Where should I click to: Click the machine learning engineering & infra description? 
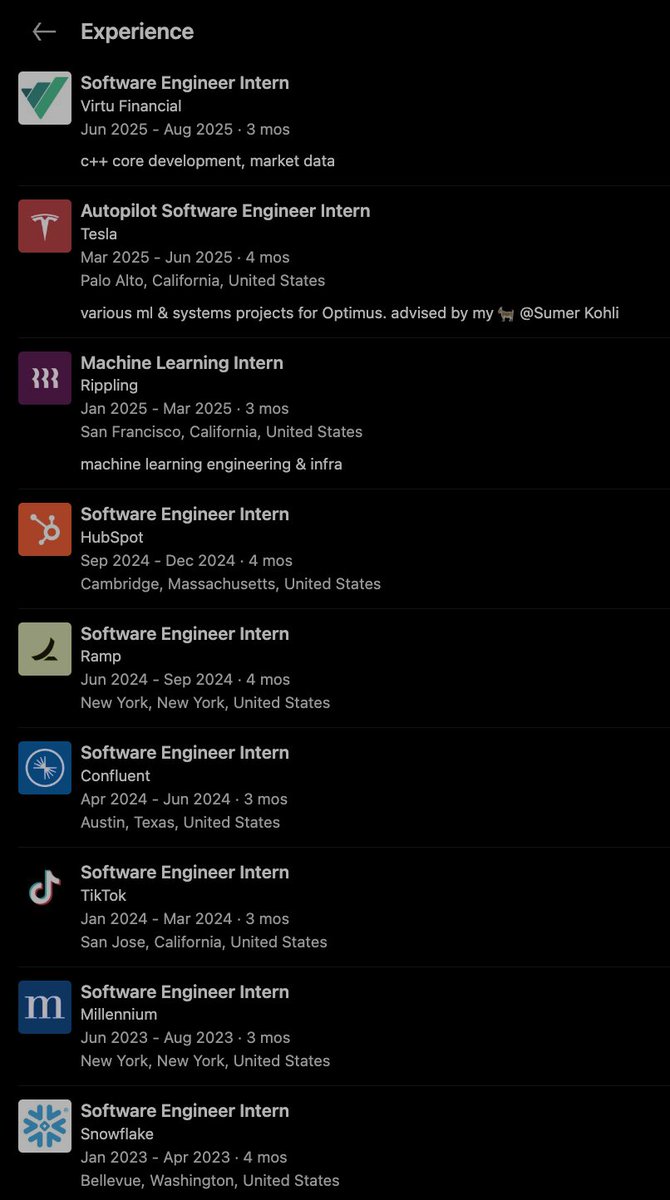click(x=211, y=464)
